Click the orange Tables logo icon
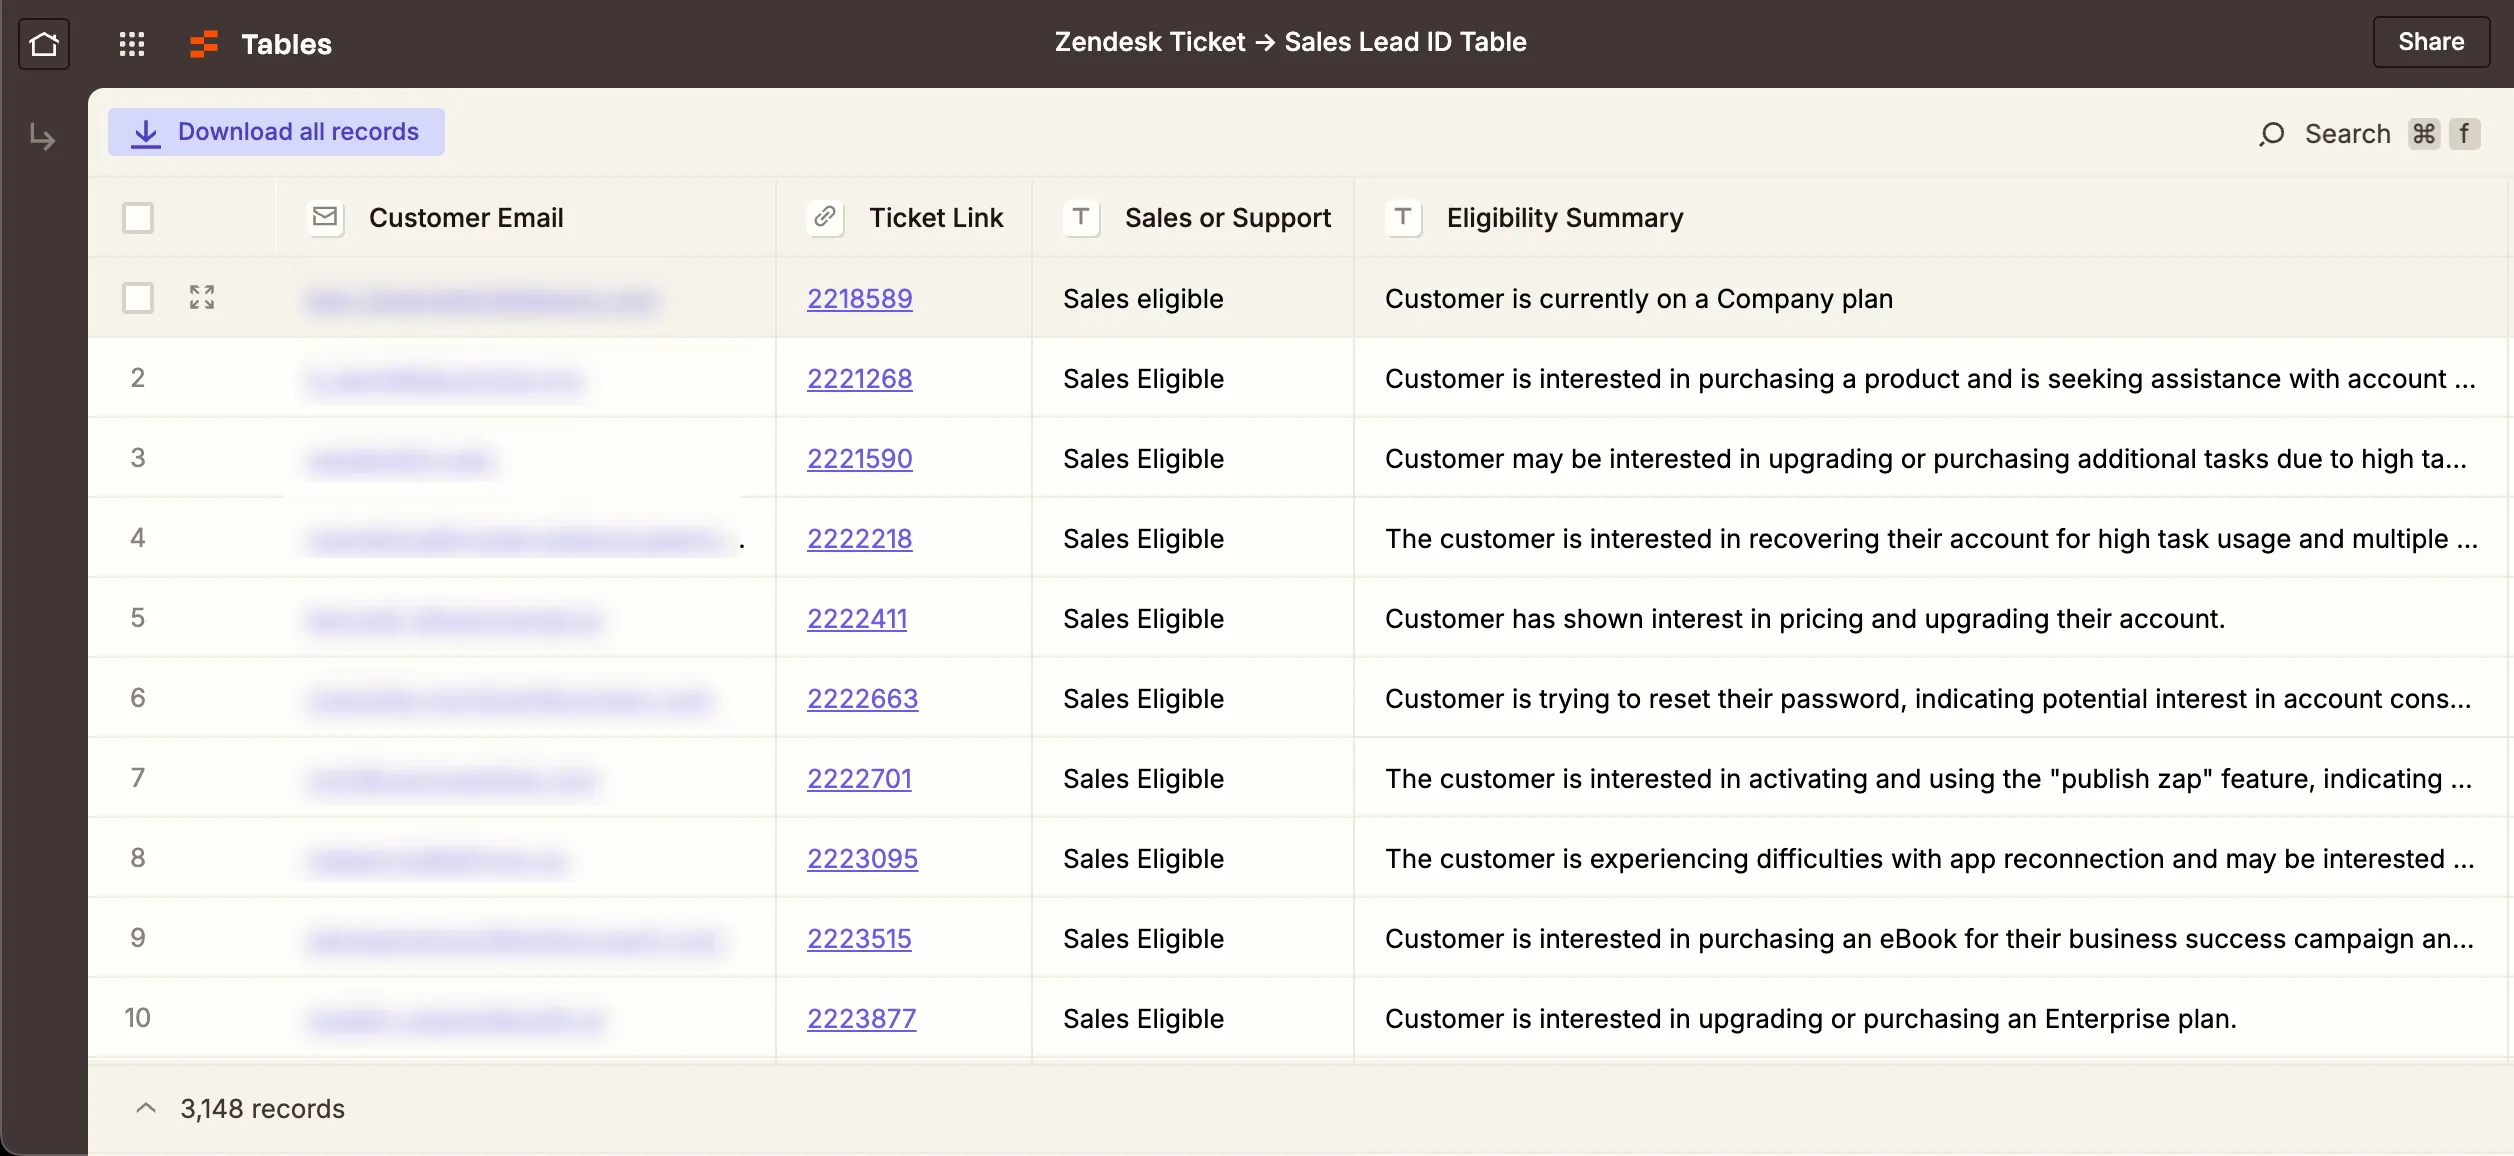This screenshot has height=1156, width=2514. 204,44
